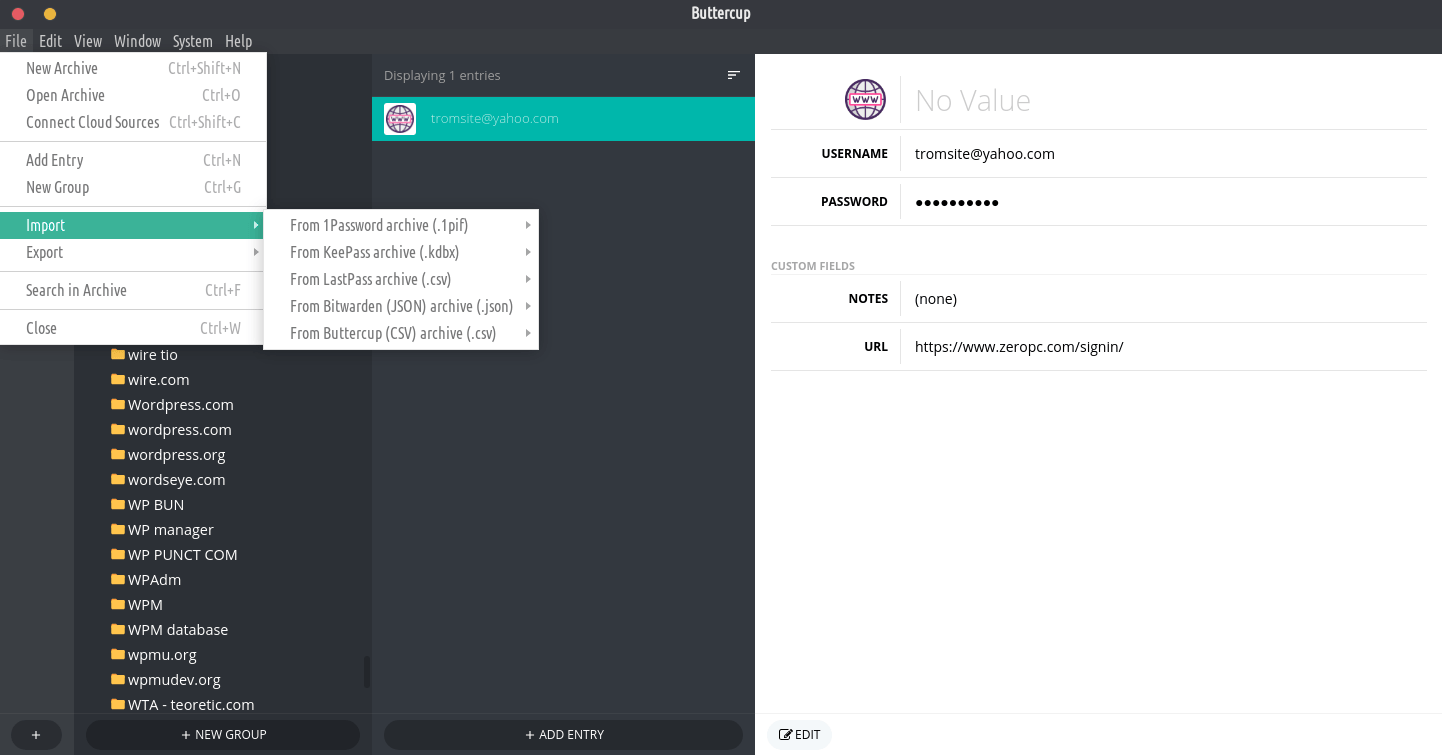Click the WPM database folder icon

point(118,630)
